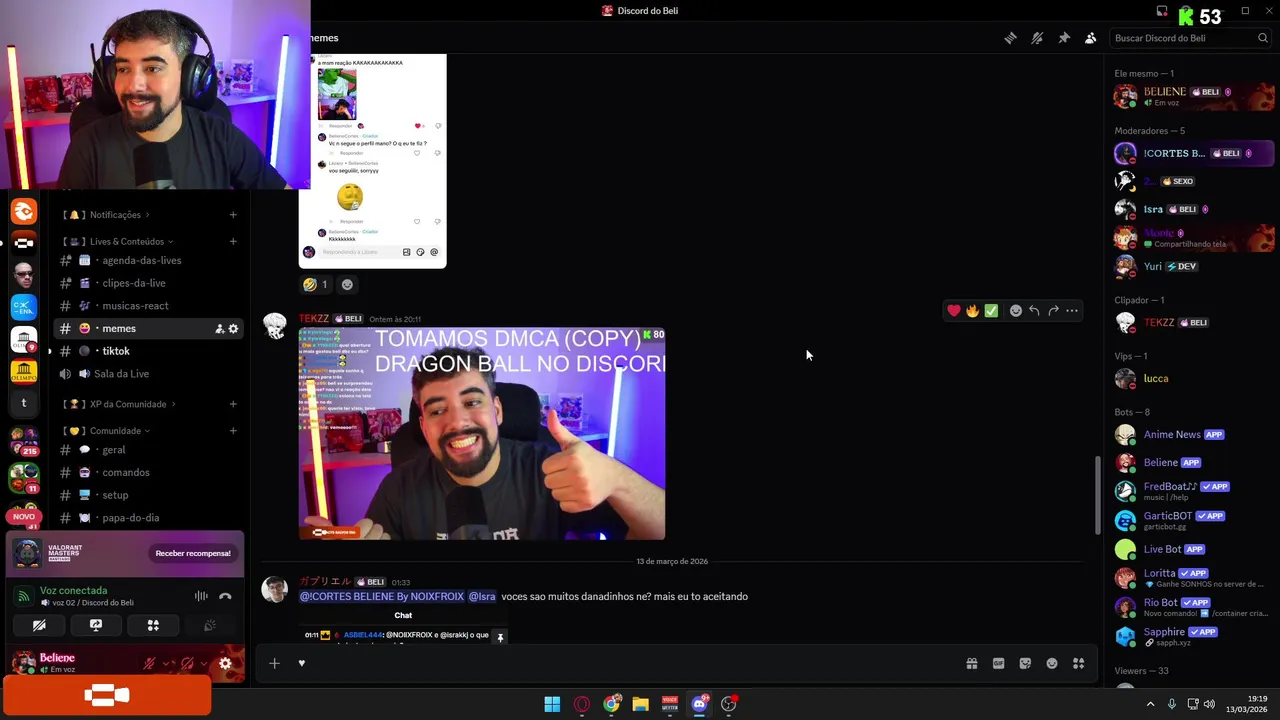Screen dimensions: 1280x720
Task: Open volume control in system tray
Action: click(x=1209, y=704)
